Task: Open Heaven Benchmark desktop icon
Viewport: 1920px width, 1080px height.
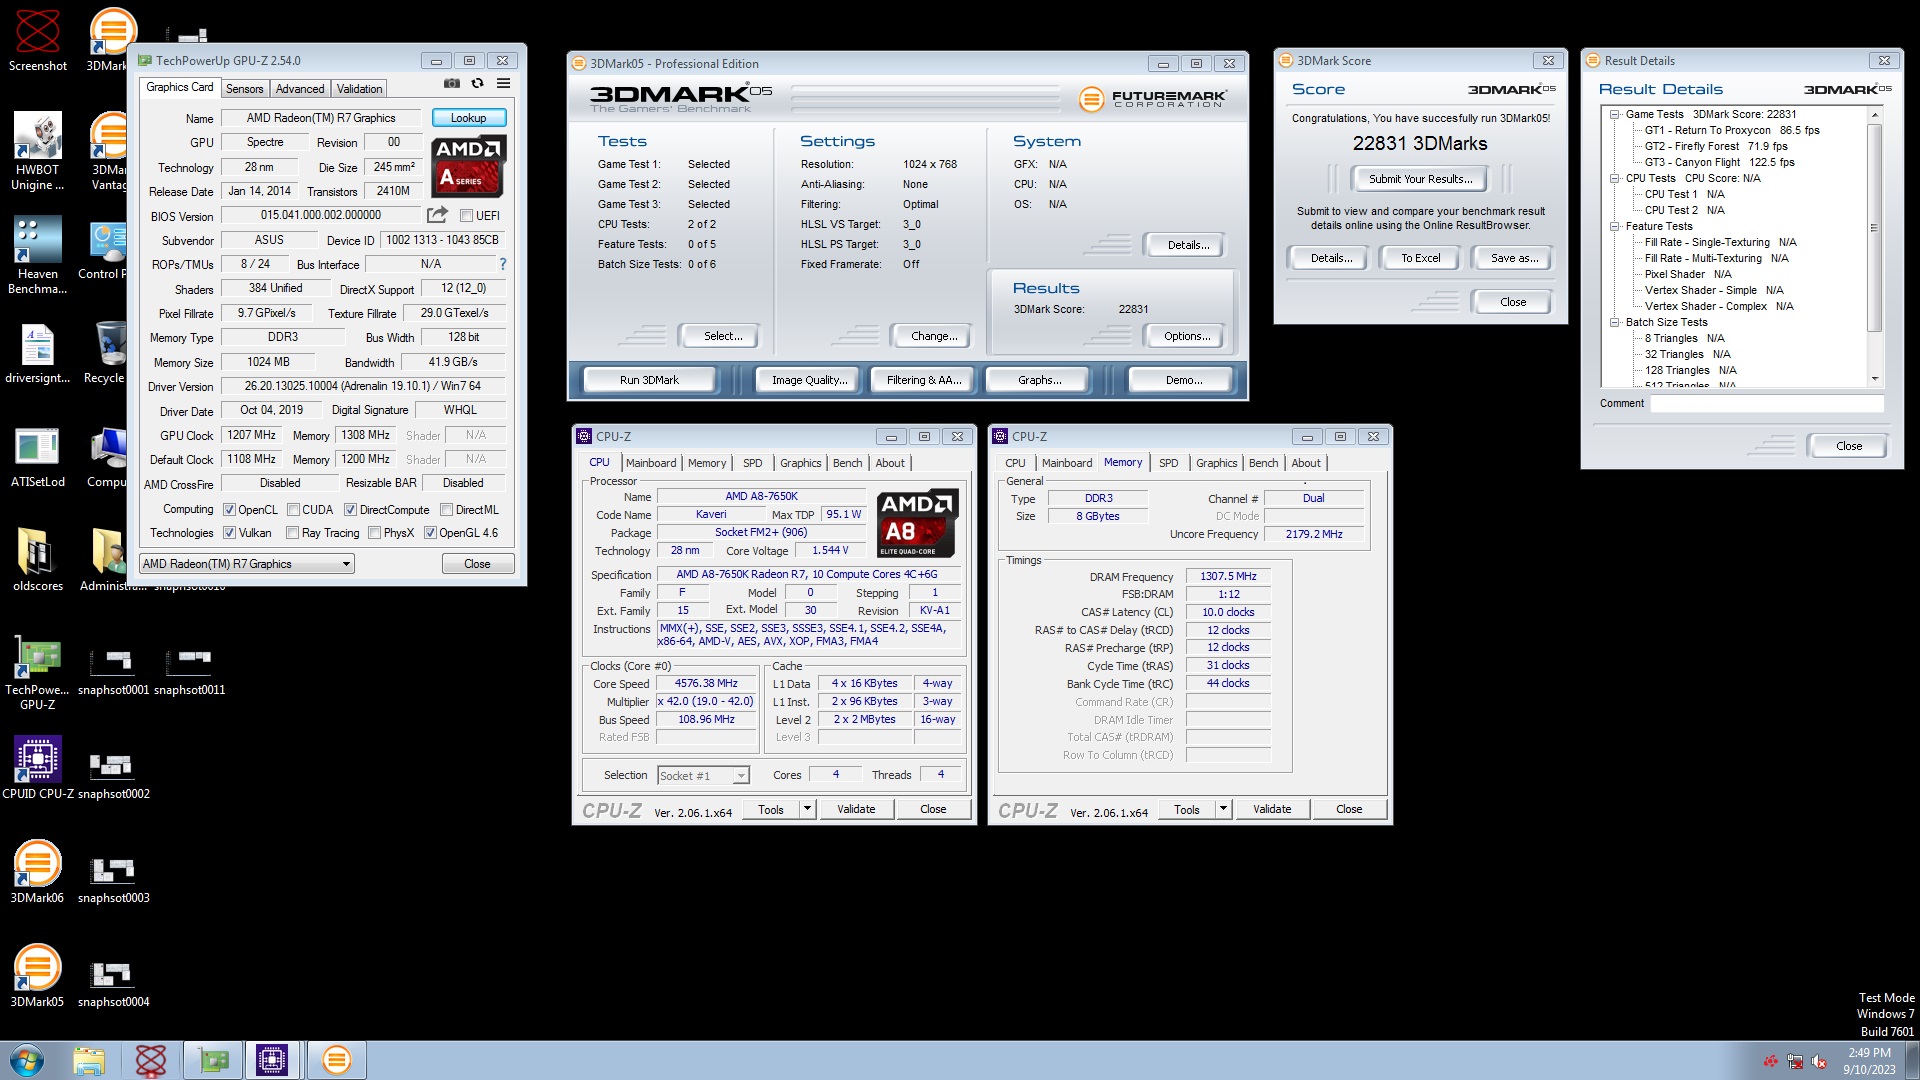Action: pos(38,256)
